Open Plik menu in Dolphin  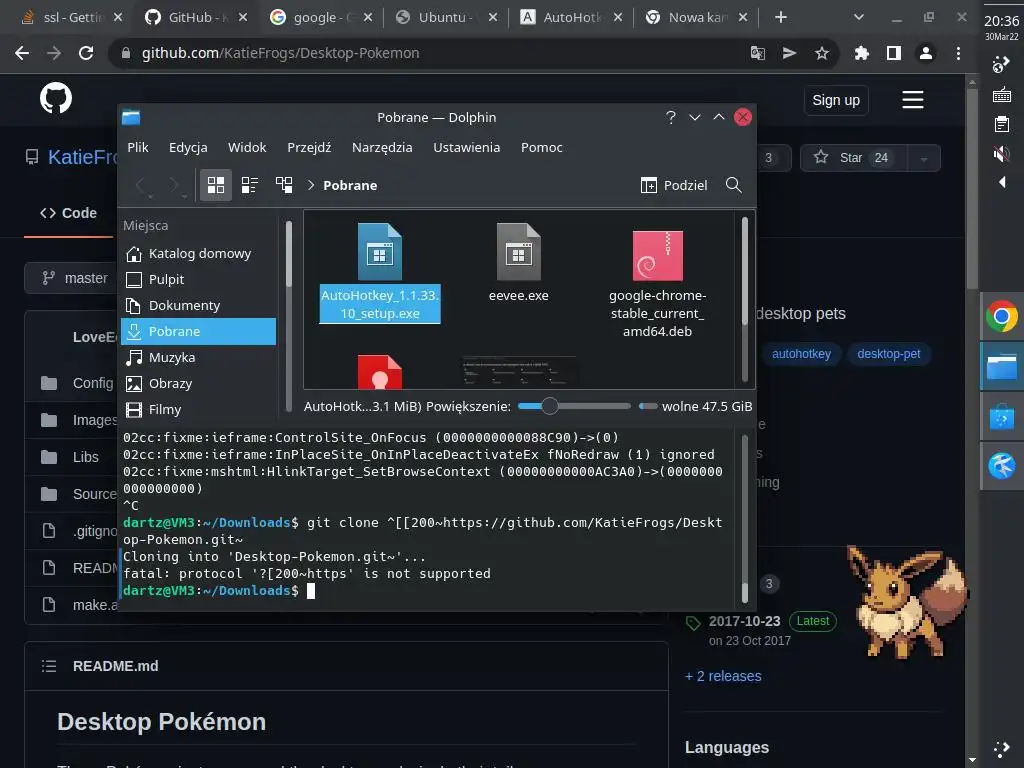[x=138, y=148]
